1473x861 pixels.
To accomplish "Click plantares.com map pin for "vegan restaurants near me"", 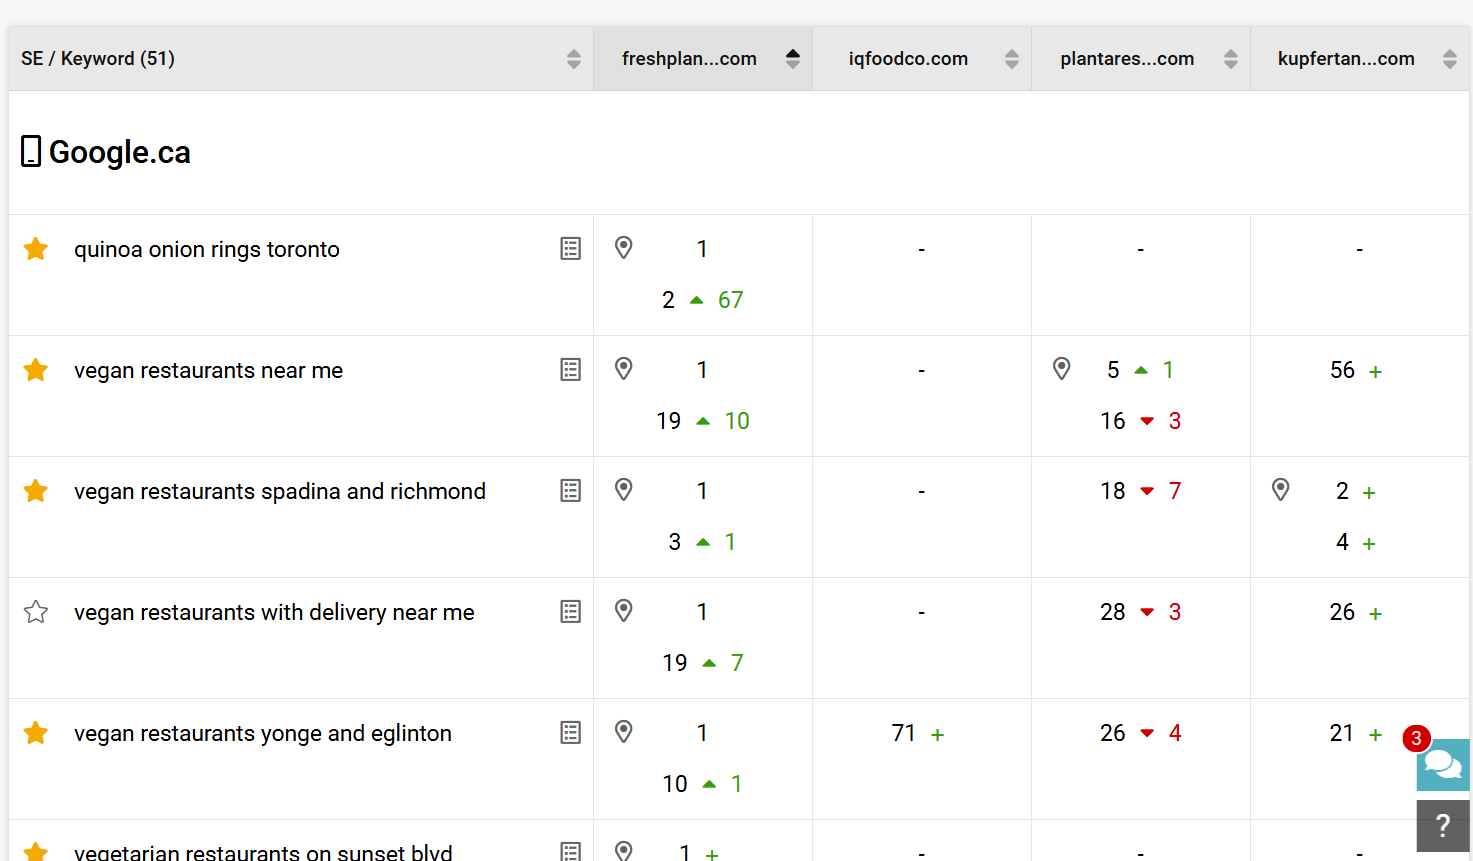I will pyautogui.click(x=1062, y=369).
